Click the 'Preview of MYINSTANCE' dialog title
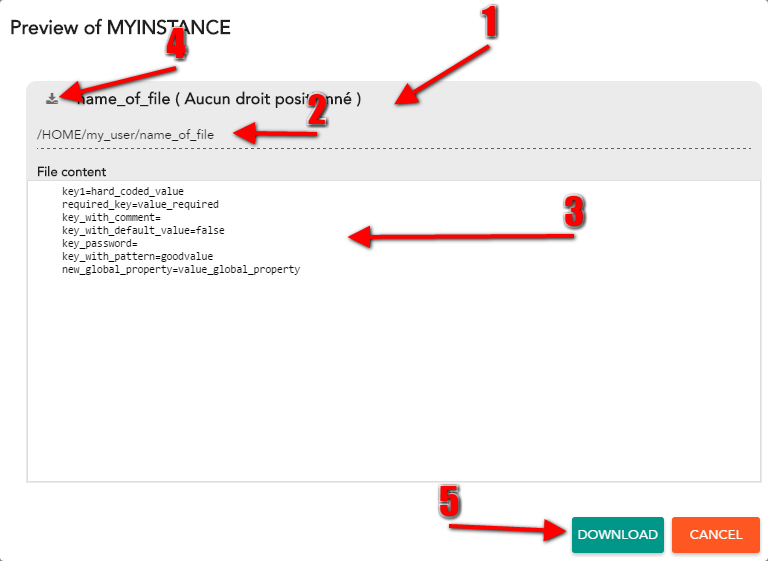 tap(120, 27)
